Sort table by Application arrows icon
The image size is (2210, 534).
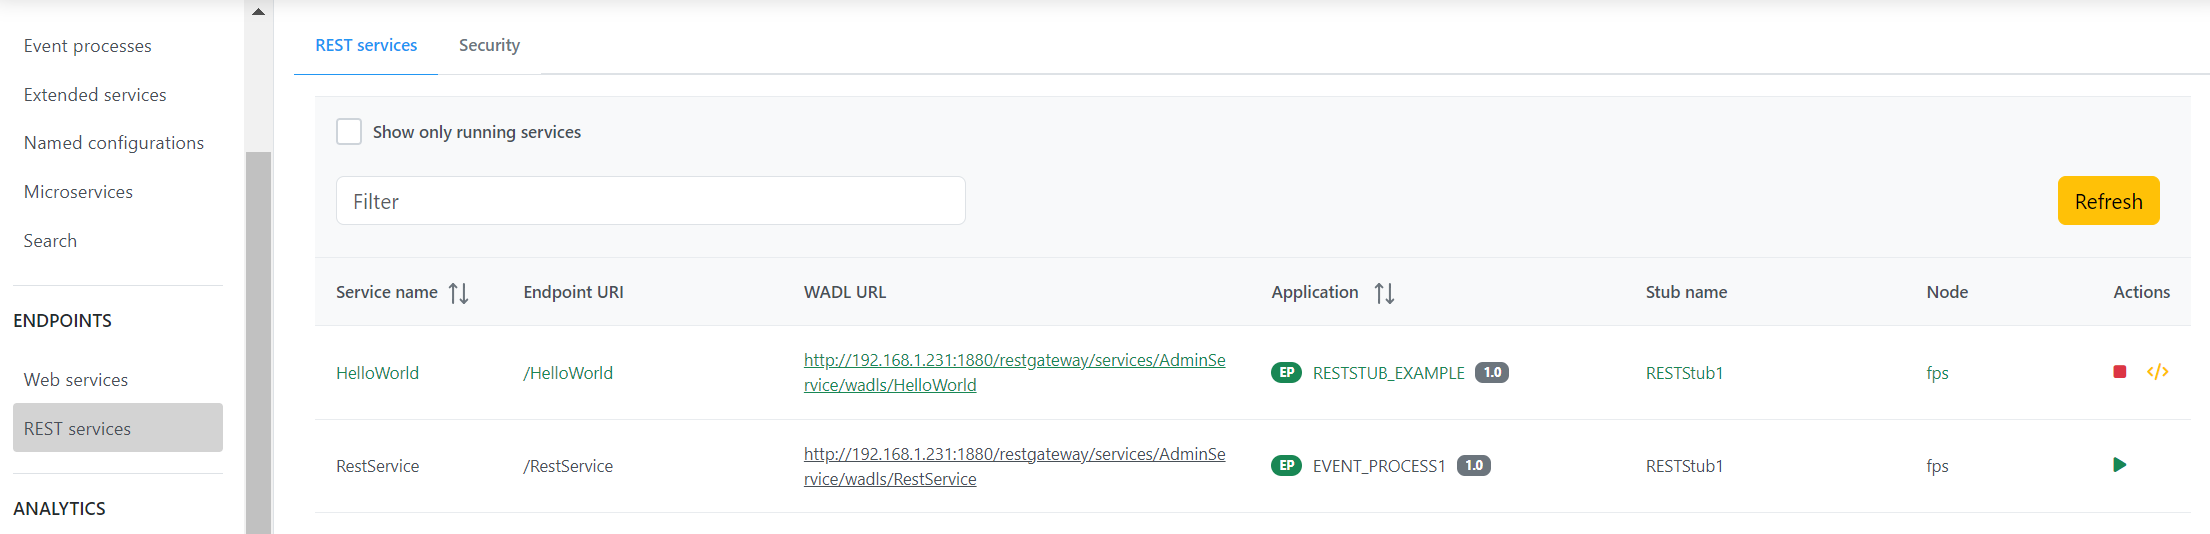tap(1384, 293)
